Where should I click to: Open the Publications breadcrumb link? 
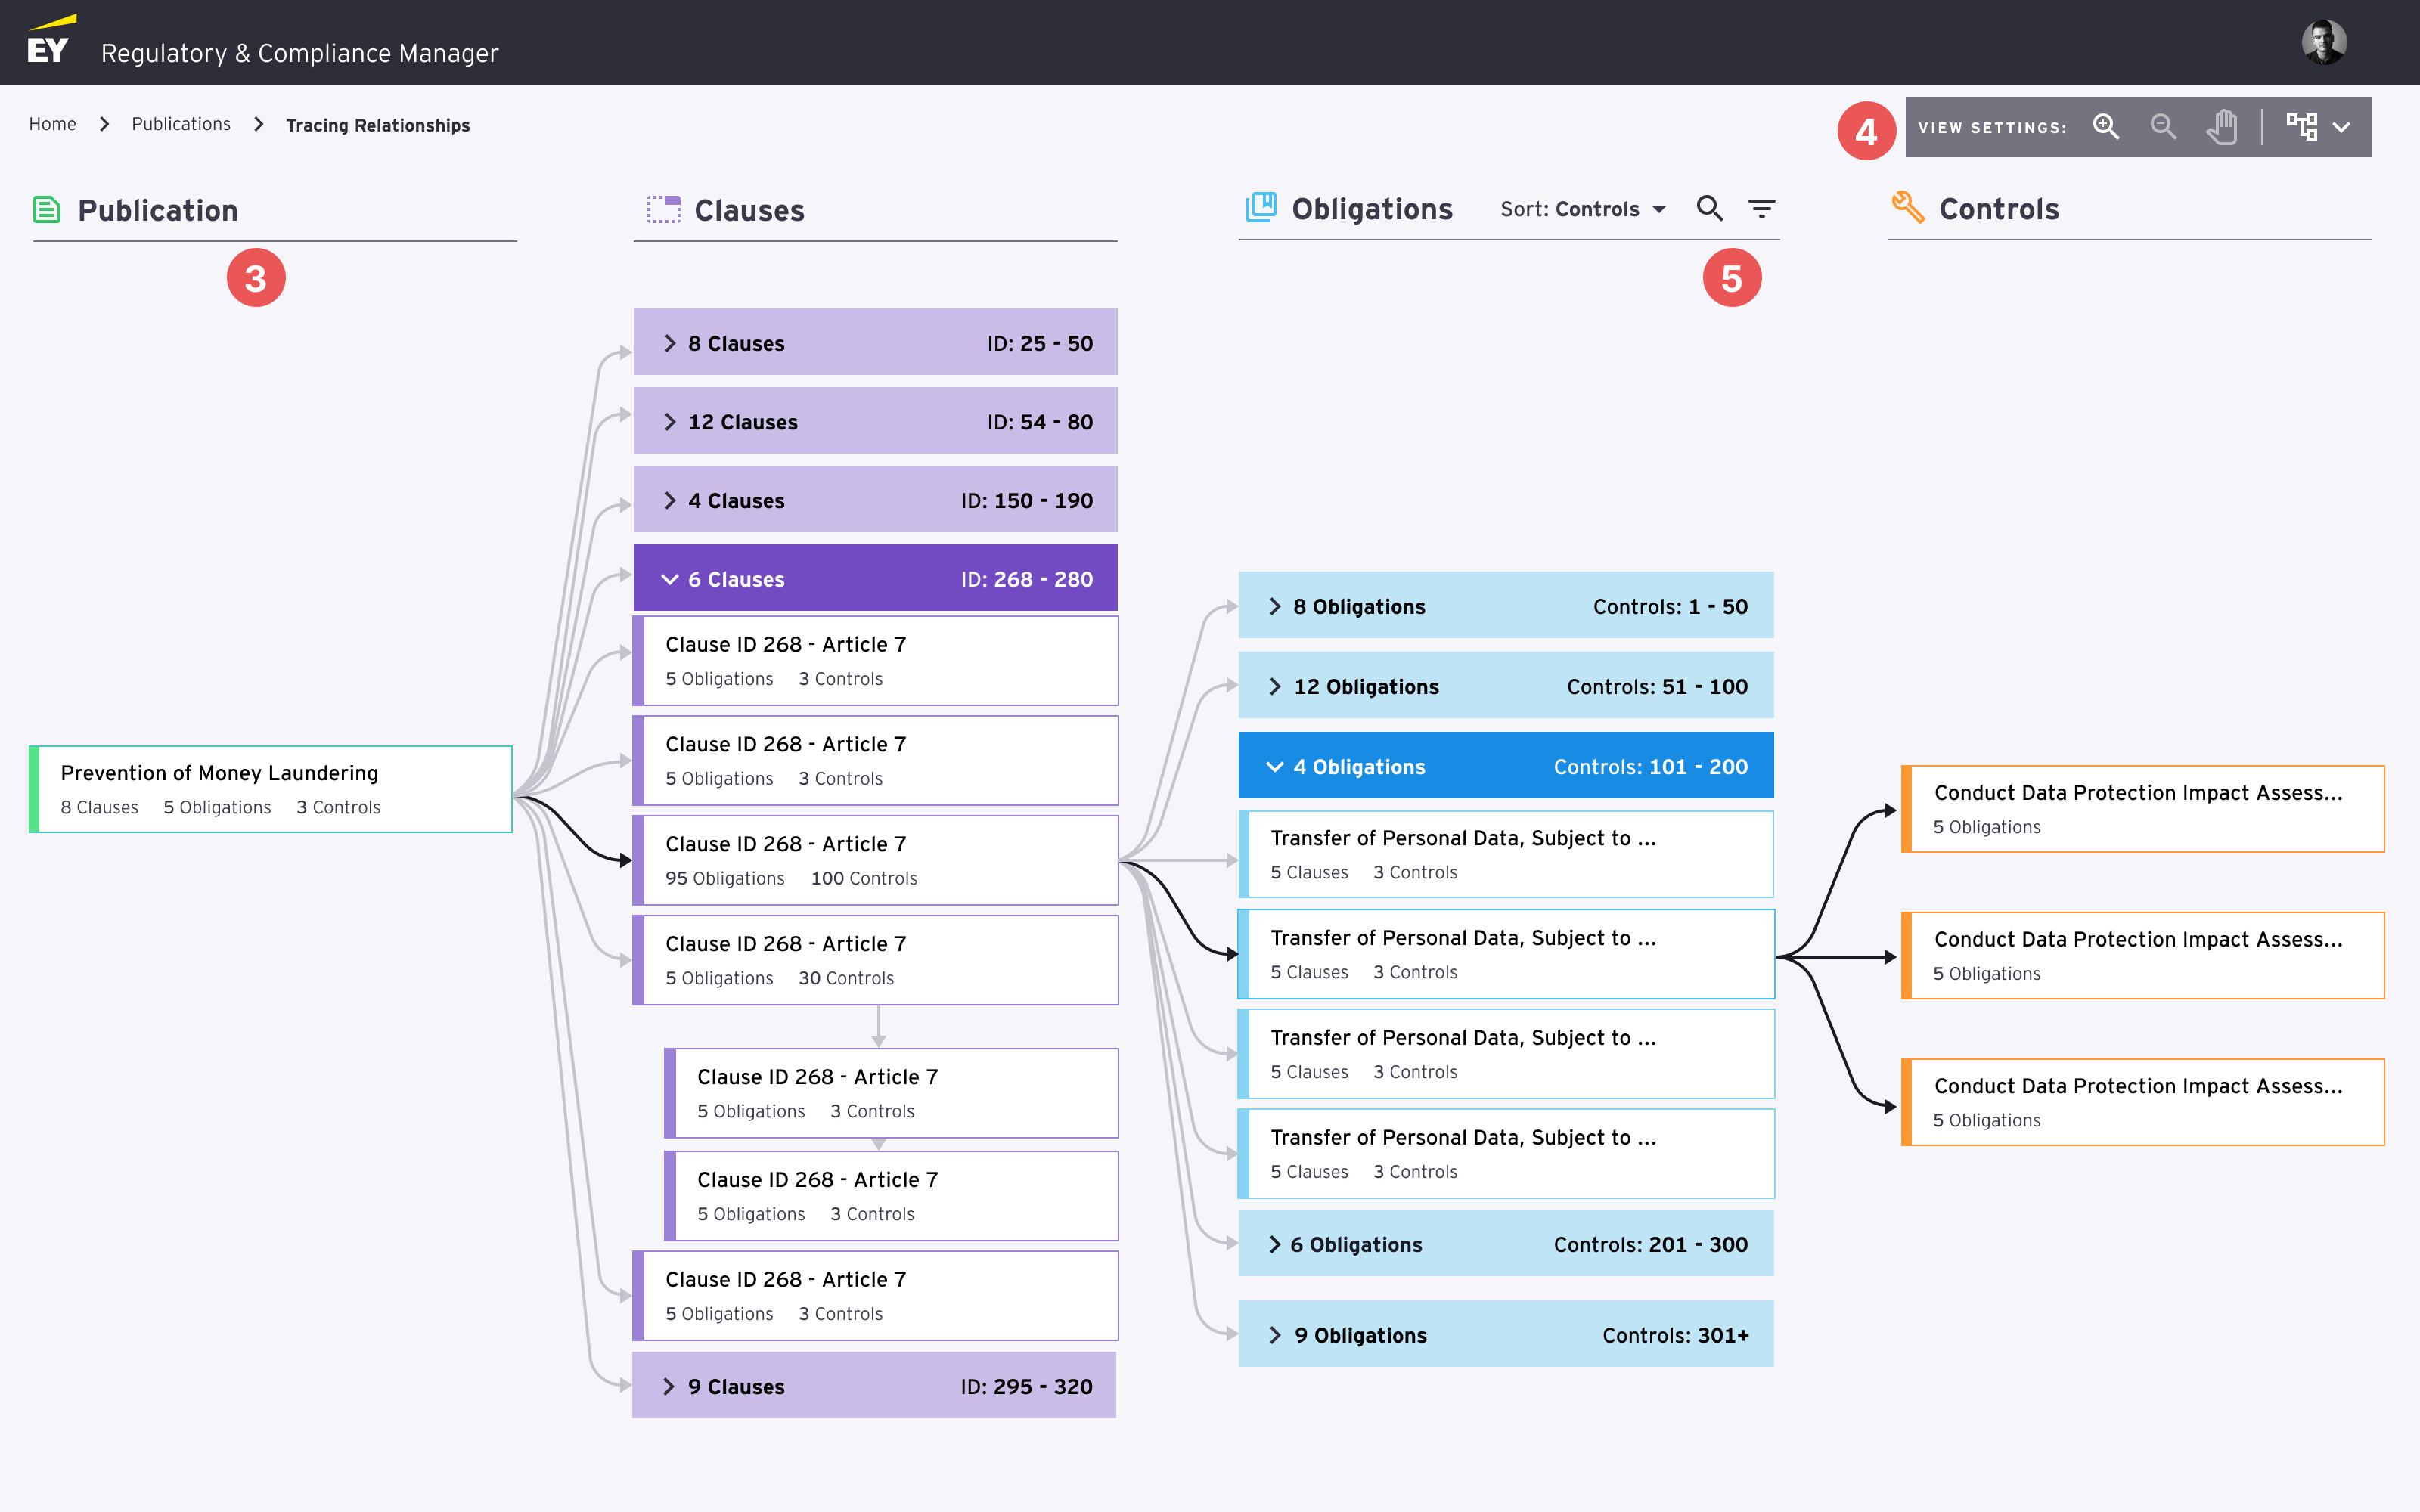pyautogui.click(x=181, y=124)
